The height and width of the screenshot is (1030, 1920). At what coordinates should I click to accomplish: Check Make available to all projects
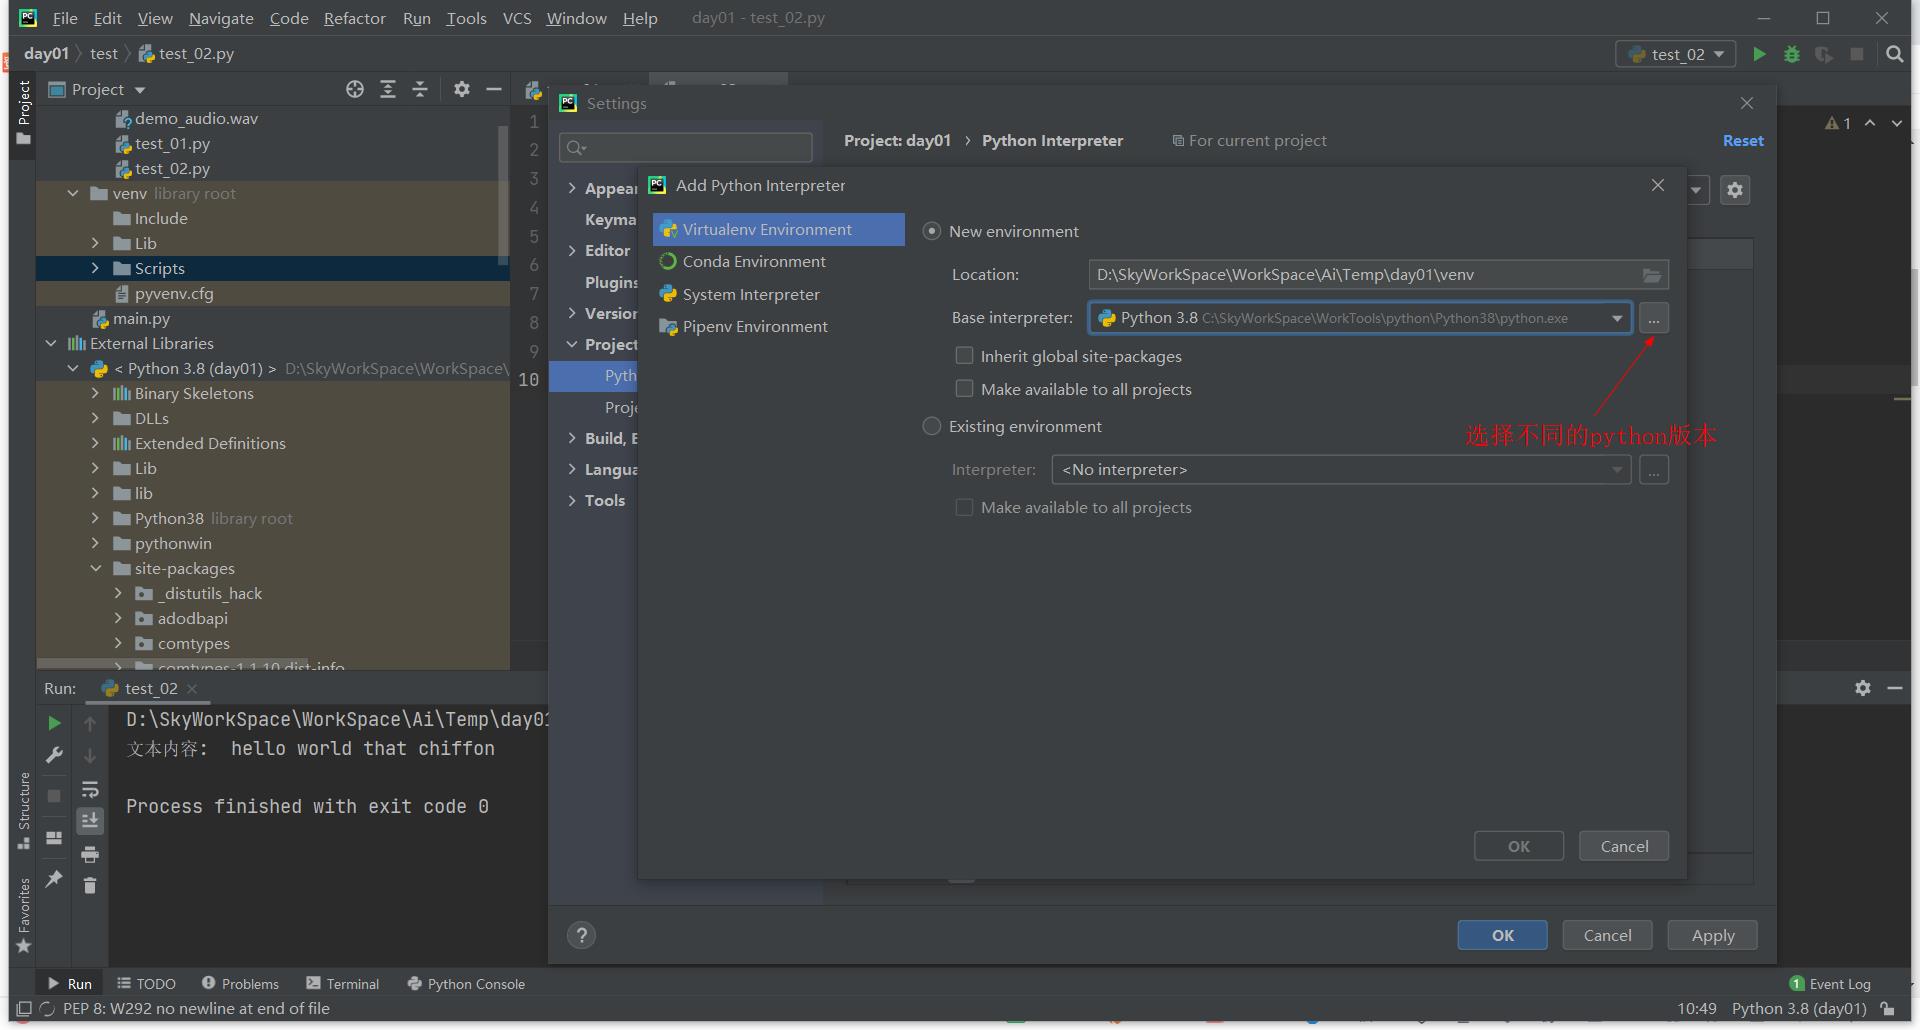point(964,388)
